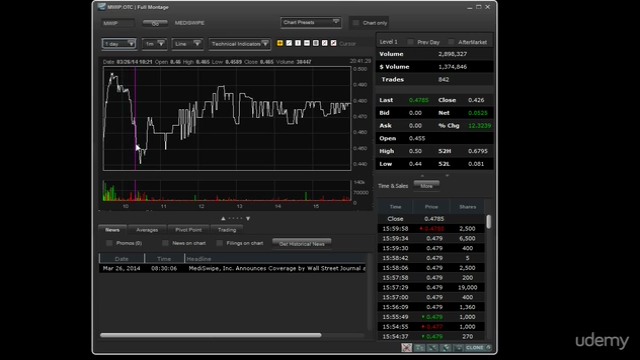640x360 pixels.
Task: Click the Last price 0.4785
Action: [x=418, y=100]
